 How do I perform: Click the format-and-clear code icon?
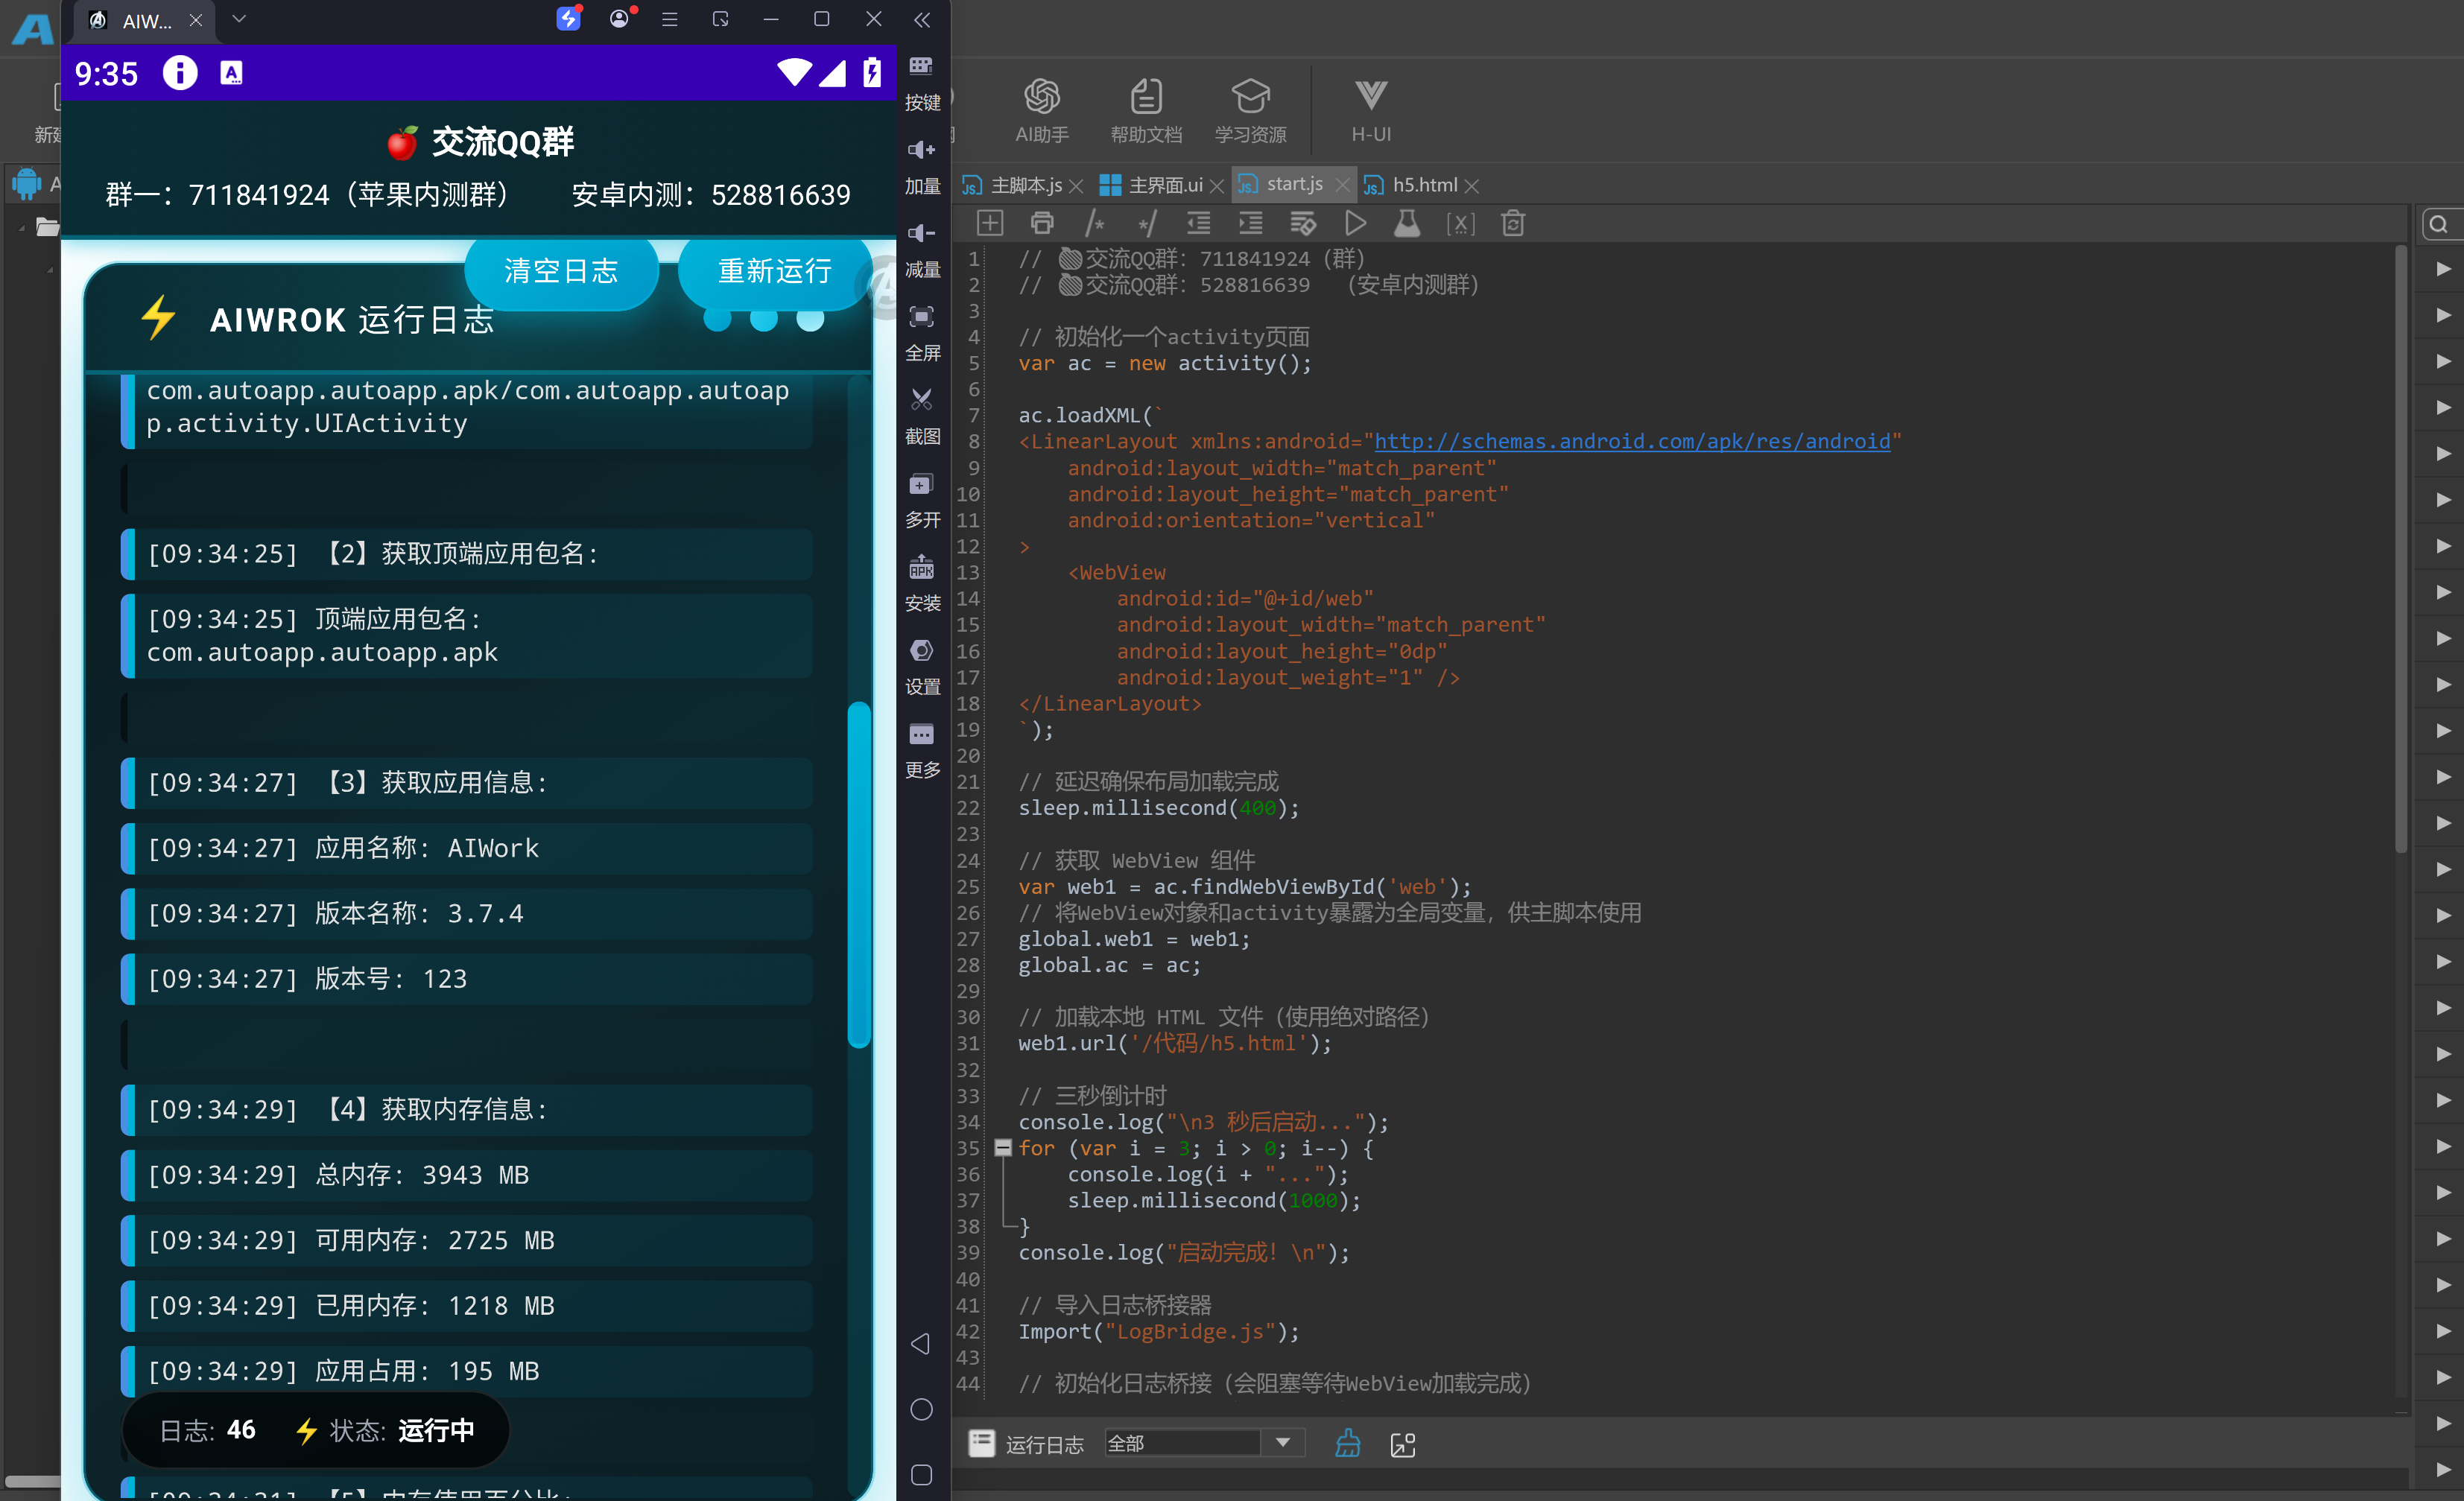(x=1303, y=223)
